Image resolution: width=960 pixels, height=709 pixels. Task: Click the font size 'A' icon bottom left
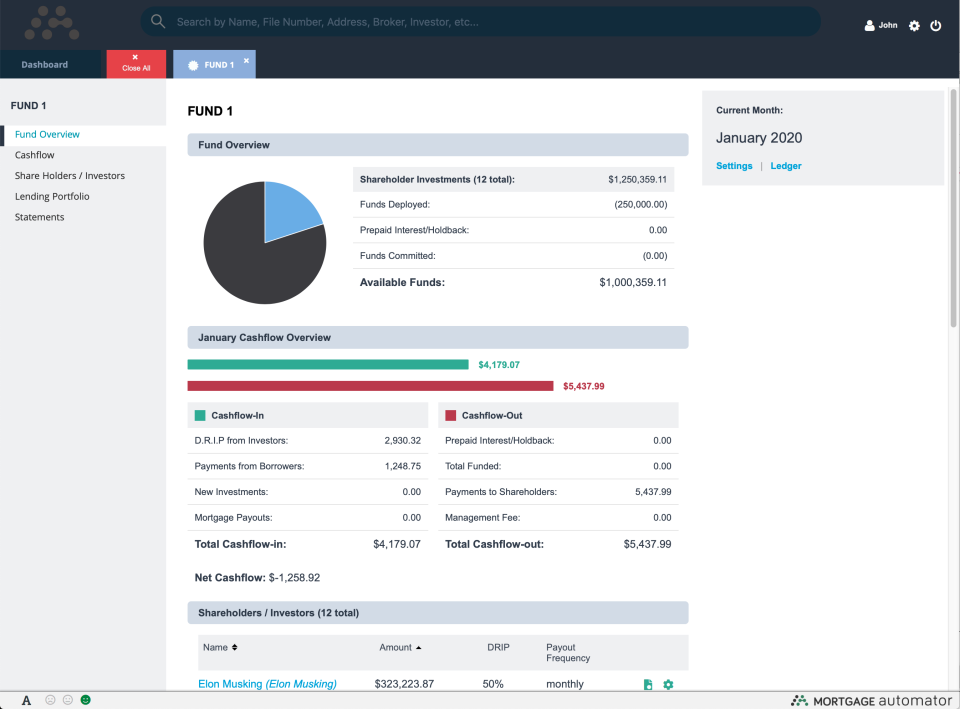point(27,700)
